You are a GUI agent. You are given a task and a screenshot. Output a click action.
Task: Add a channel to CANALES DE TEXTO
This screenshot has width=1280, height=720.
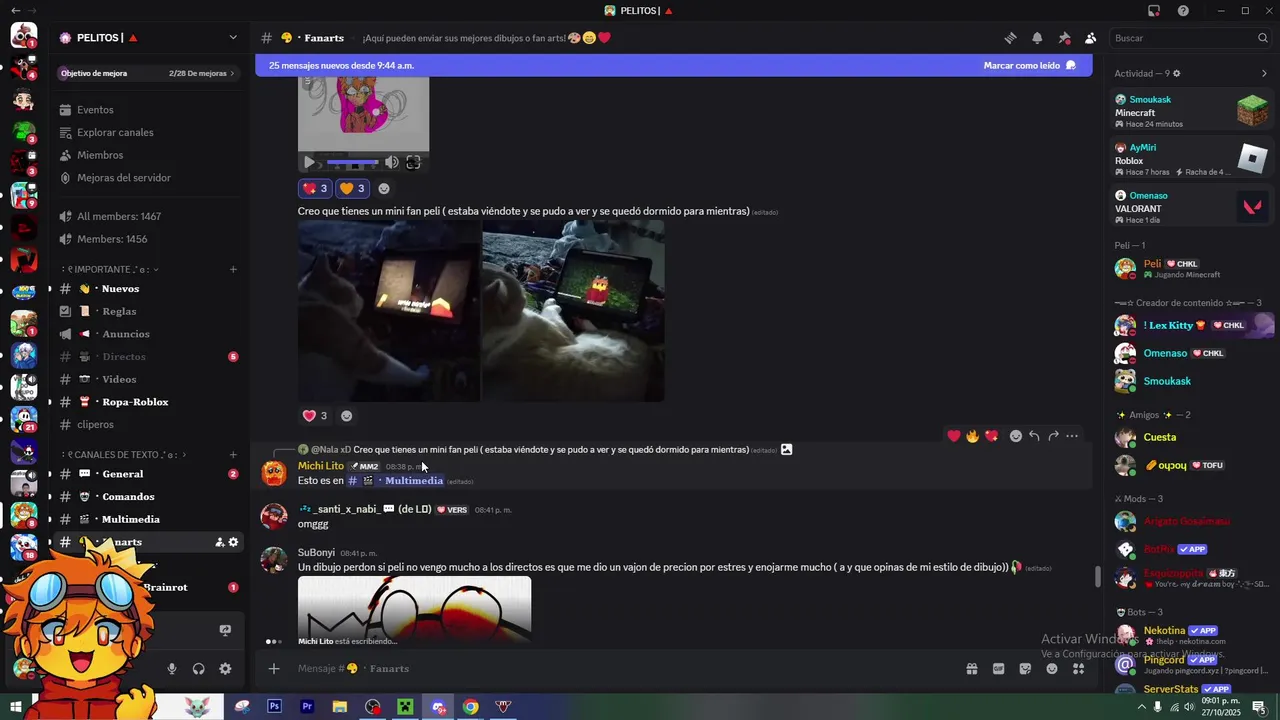point(233,454)
